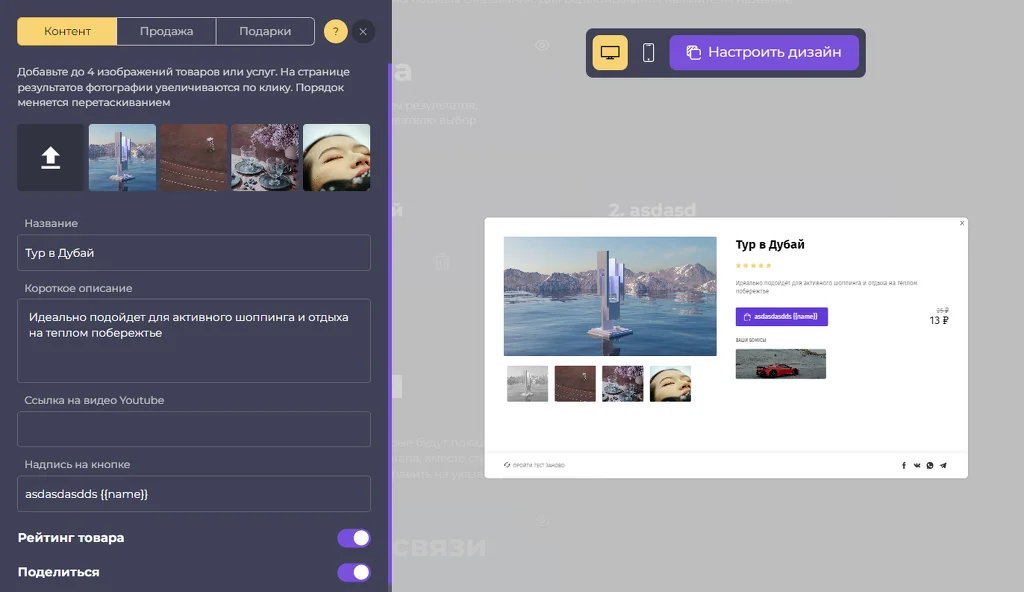1024x592 pixels.
Task: Close the editor panel with X button
Action: [363, 31]
